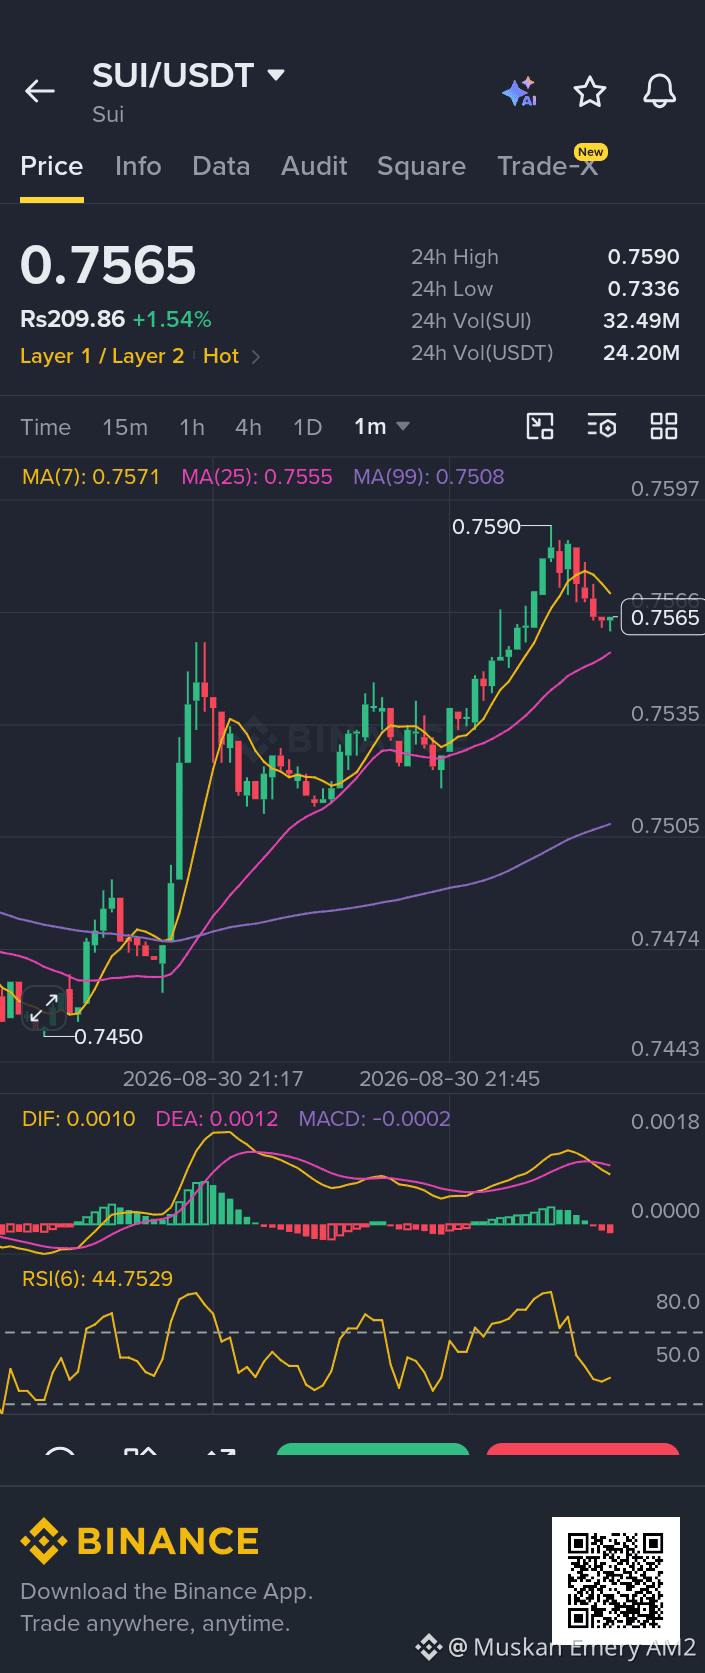Scan the Binance QR code
This screenshot has width=705, height=1673.
pyautogui.click(x=616, y=1580)
